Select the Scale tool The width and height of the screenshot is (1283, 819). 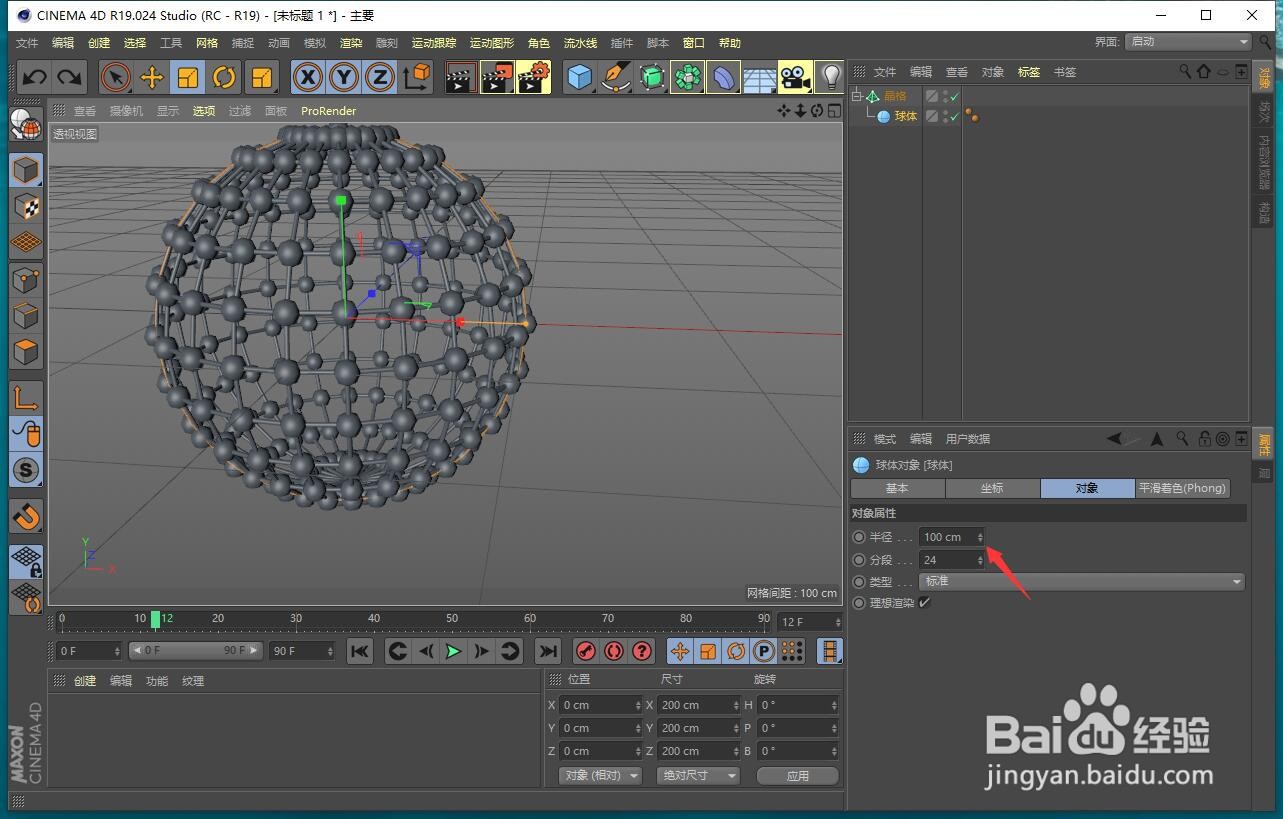point(188,77)
